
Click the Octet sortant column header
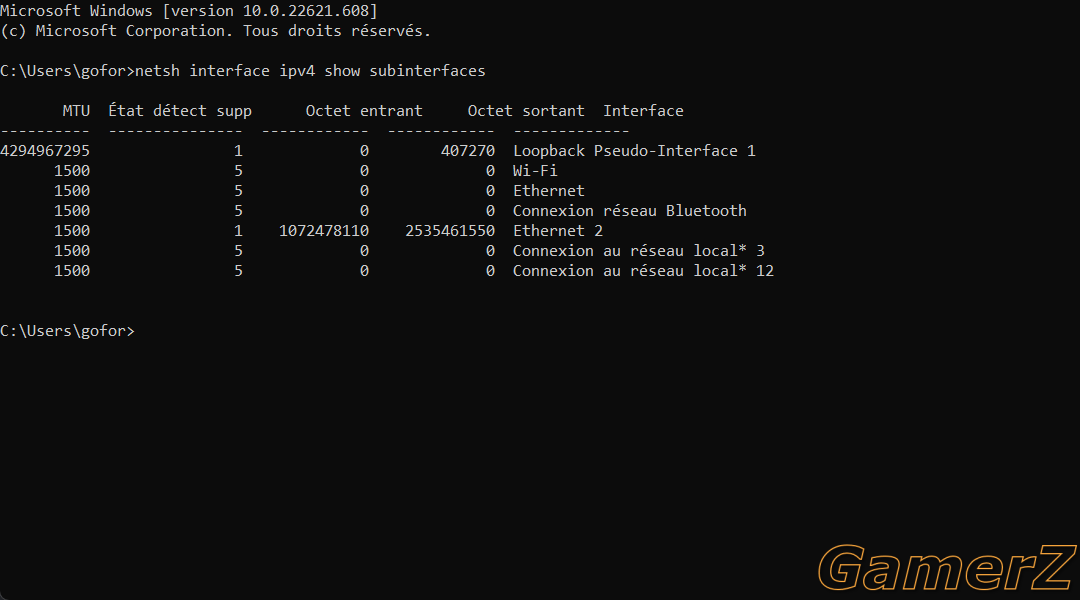point(526,111)
